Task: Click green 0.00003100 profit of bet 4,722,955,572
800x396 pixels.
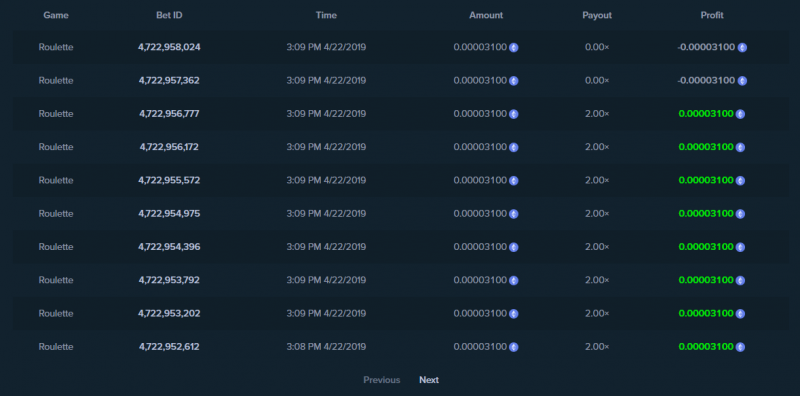Action: (x=706, y=180)
